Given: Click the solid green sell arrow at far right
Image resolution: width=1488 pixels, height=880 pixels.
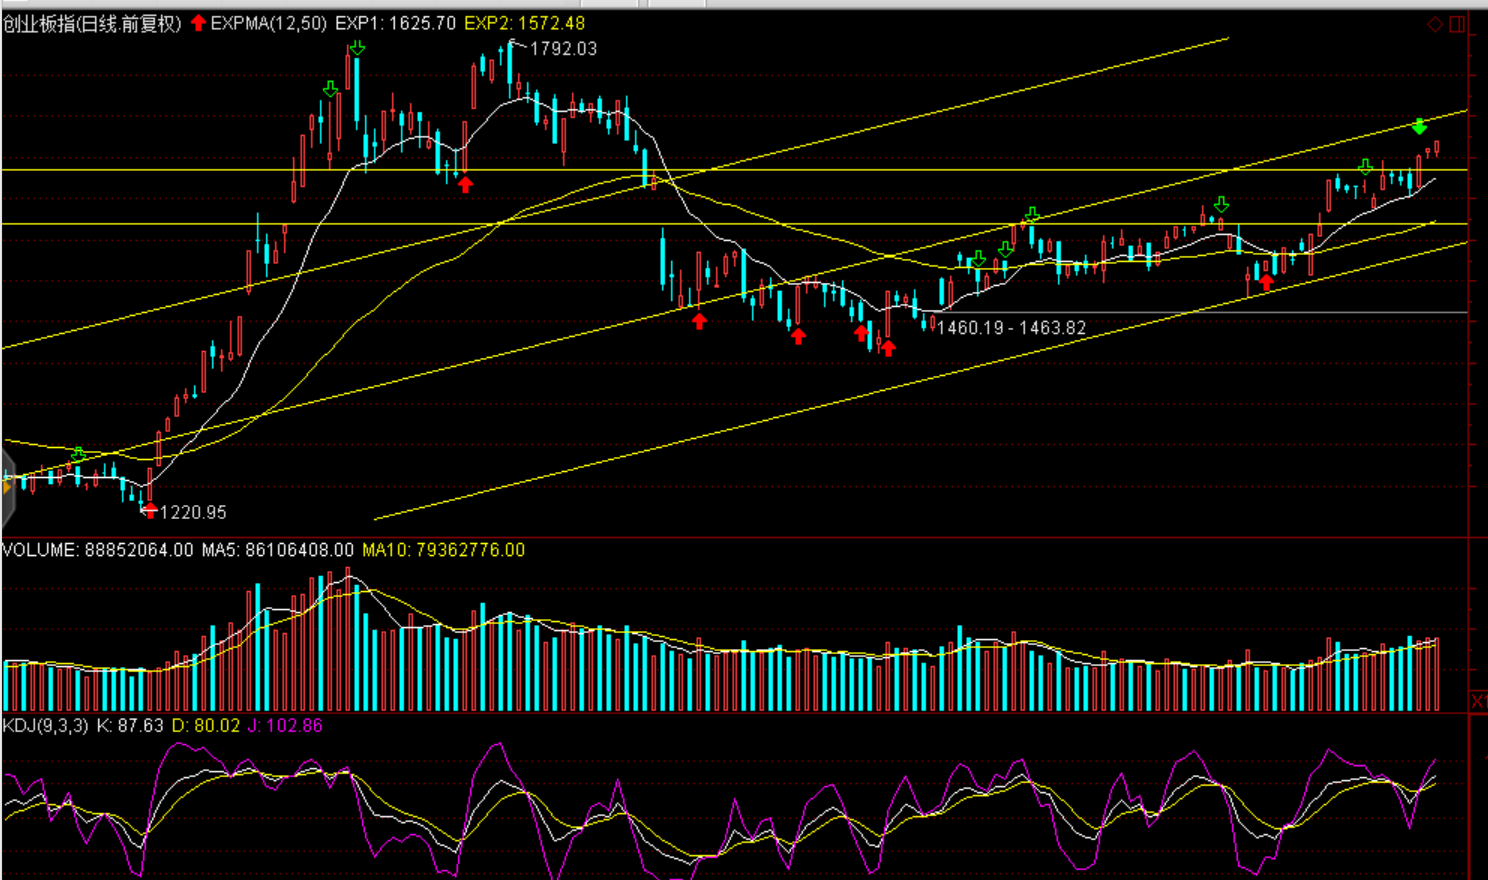Looking at the screenshot, I should click(x=1419, y=127).
